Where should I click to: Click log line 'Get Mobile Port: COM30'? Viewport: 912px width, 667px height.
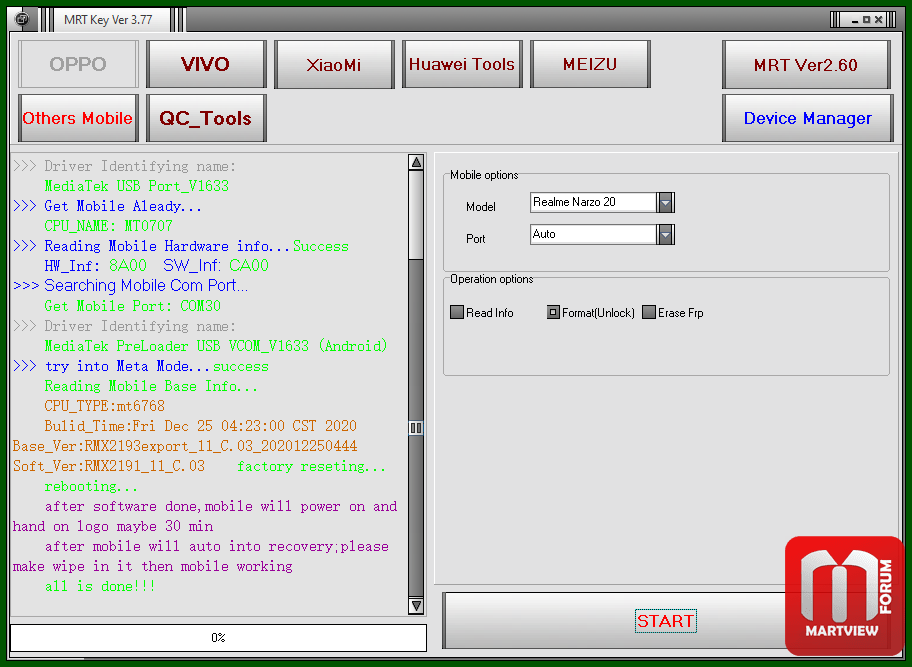tap(133, 305)
